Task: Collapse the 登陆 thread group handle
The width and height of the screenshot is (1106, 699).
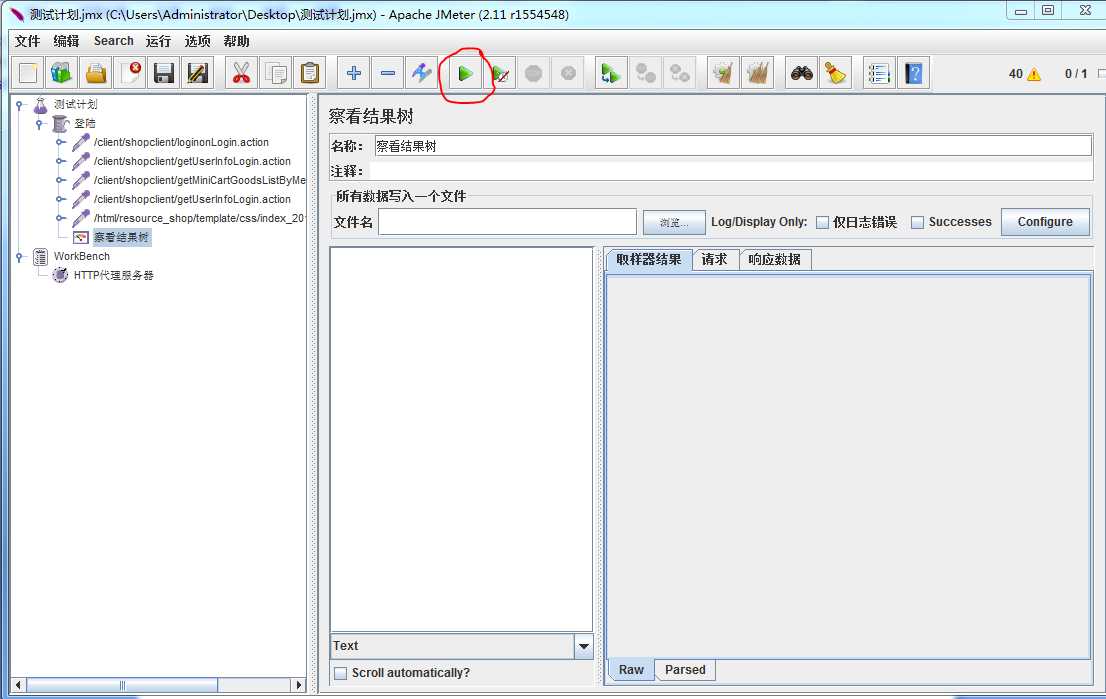Action: 40,124
